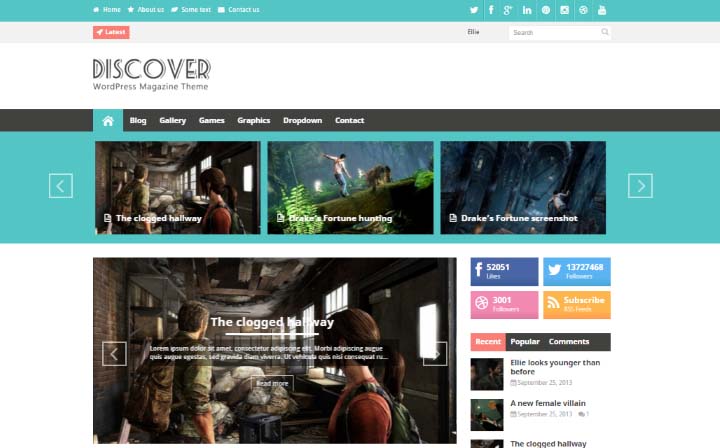Open the Contact menu item
Viewport: 720px width, 448px height.
[349, 120]
